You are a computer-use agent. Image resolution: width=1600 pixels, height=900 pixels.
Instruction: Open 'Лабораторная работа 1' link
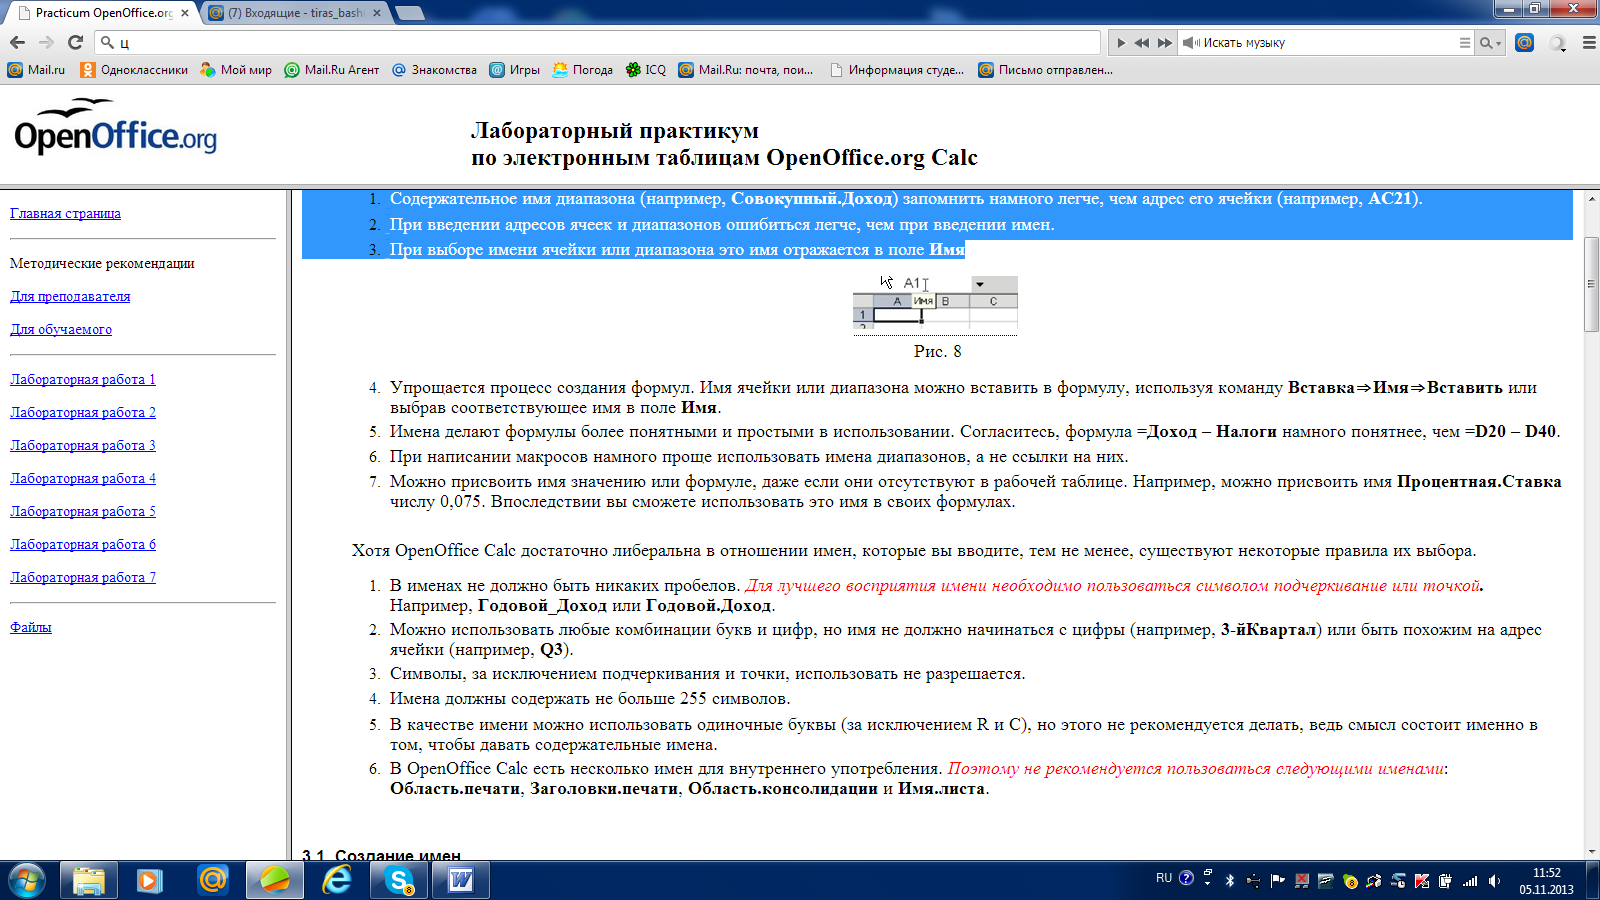pyautogui.click(x=83, y=379)
